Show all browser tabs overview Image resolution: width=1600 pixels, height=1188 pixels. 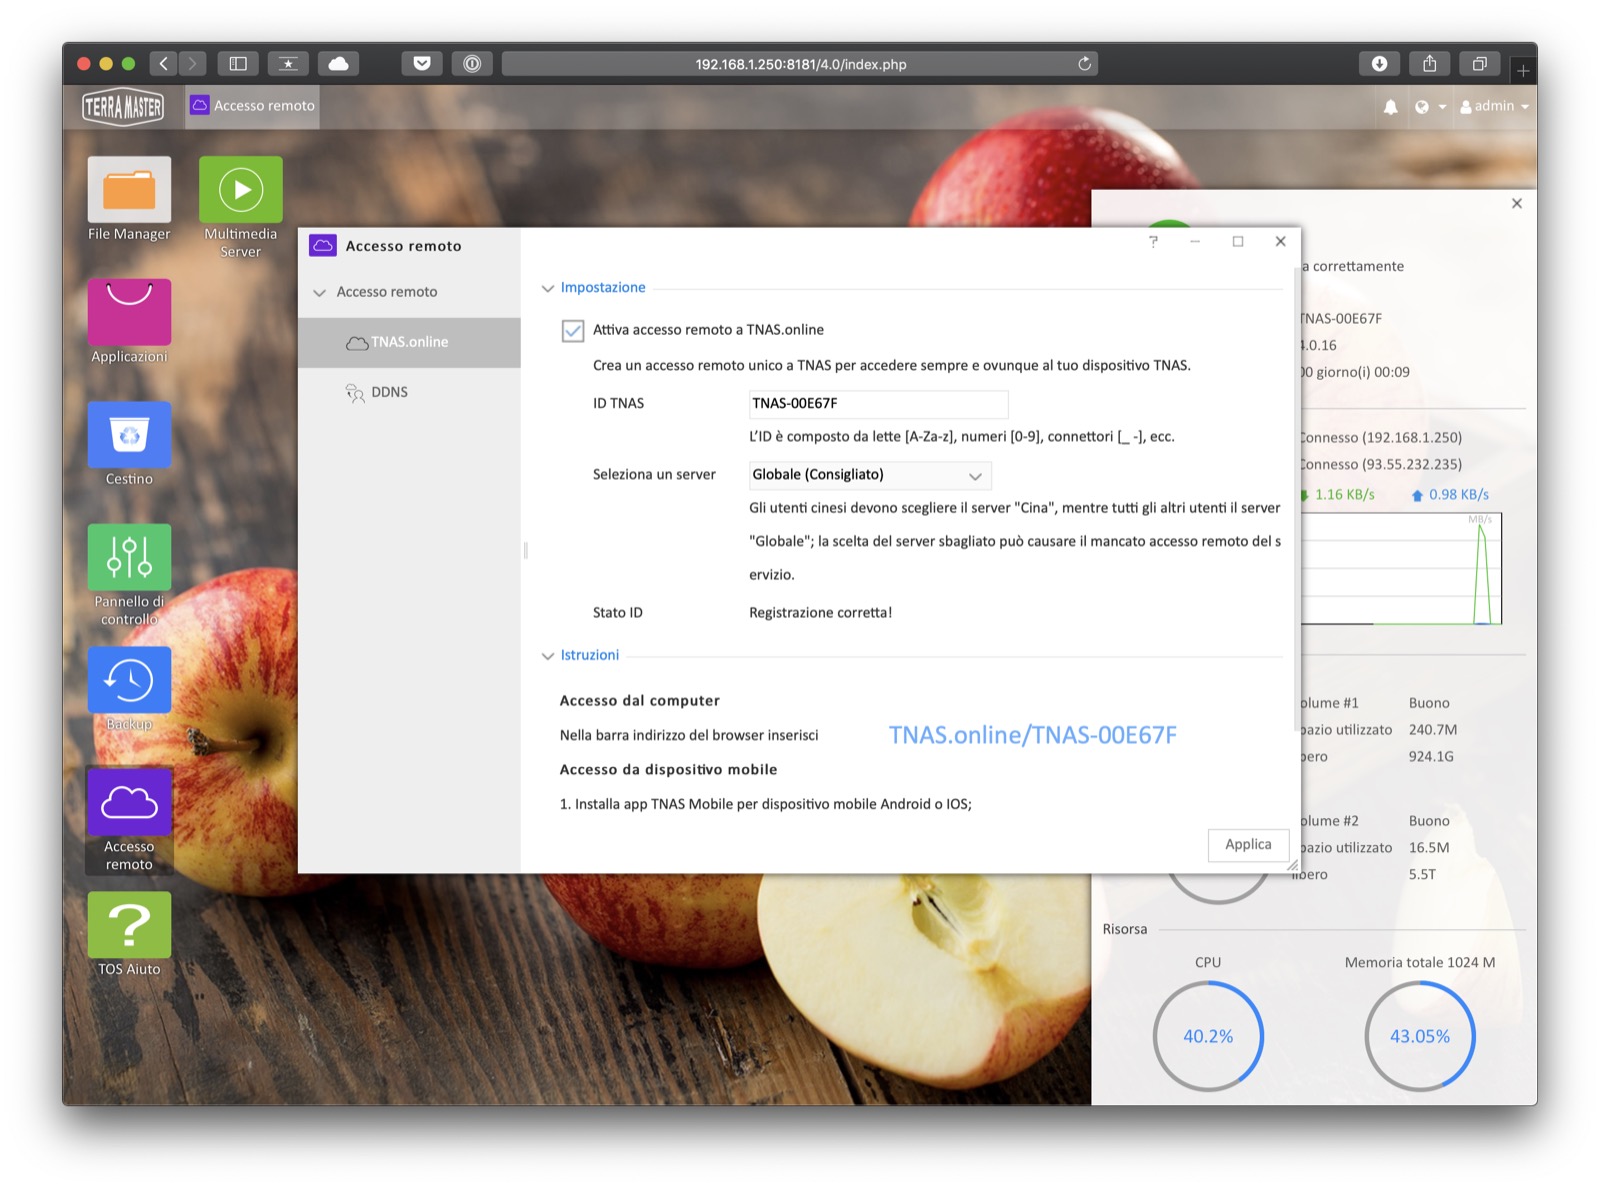tap(1480, 64)
